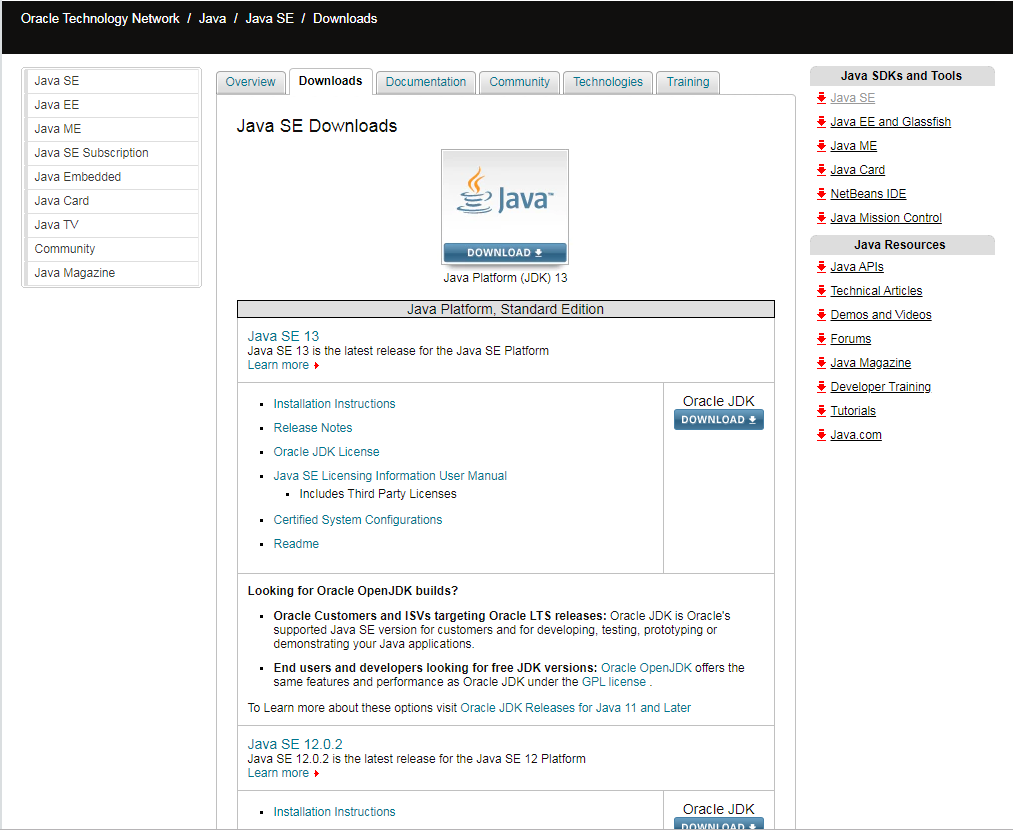1013x832 pixels.
Task: Click the red arrow icon beside Java Card
Action: click(x=821, y=169)
